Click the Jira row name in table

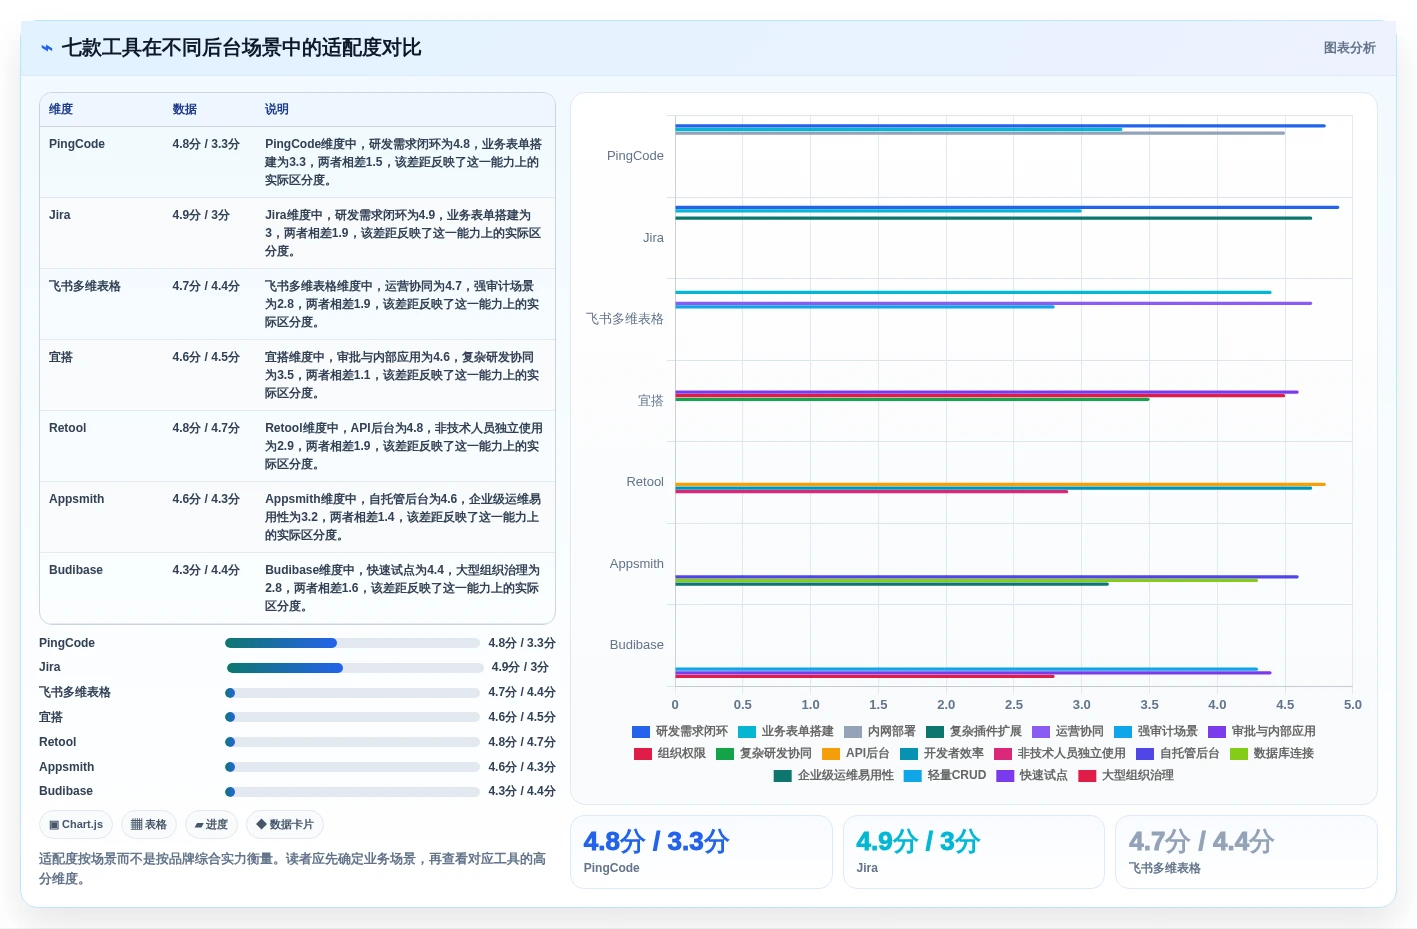pyautogui.click(x=60, y=215)
